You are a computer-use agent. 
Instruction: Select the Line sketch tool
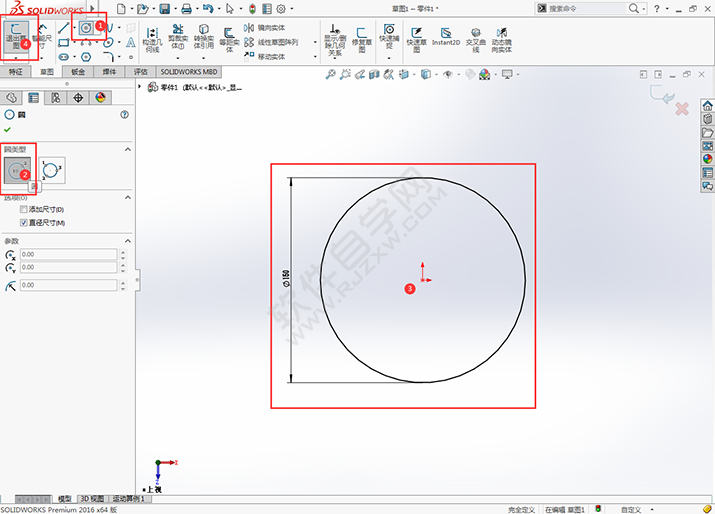64,27
